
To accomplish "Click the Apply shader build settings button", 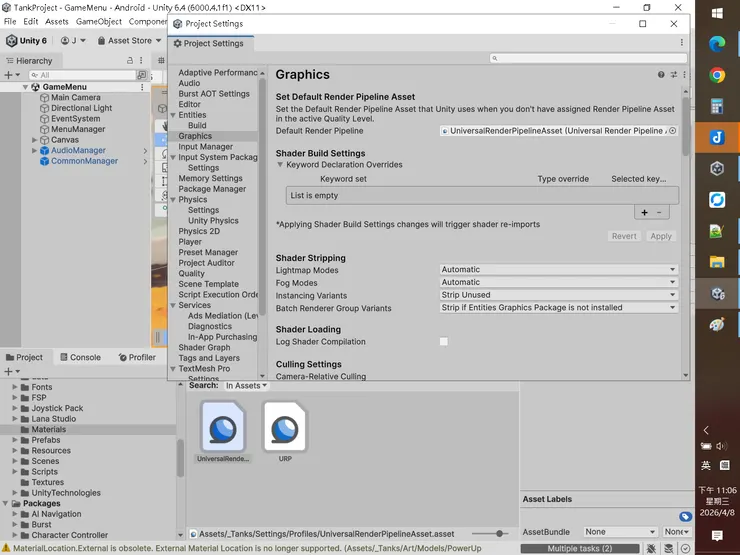I will tap(661, 236).
